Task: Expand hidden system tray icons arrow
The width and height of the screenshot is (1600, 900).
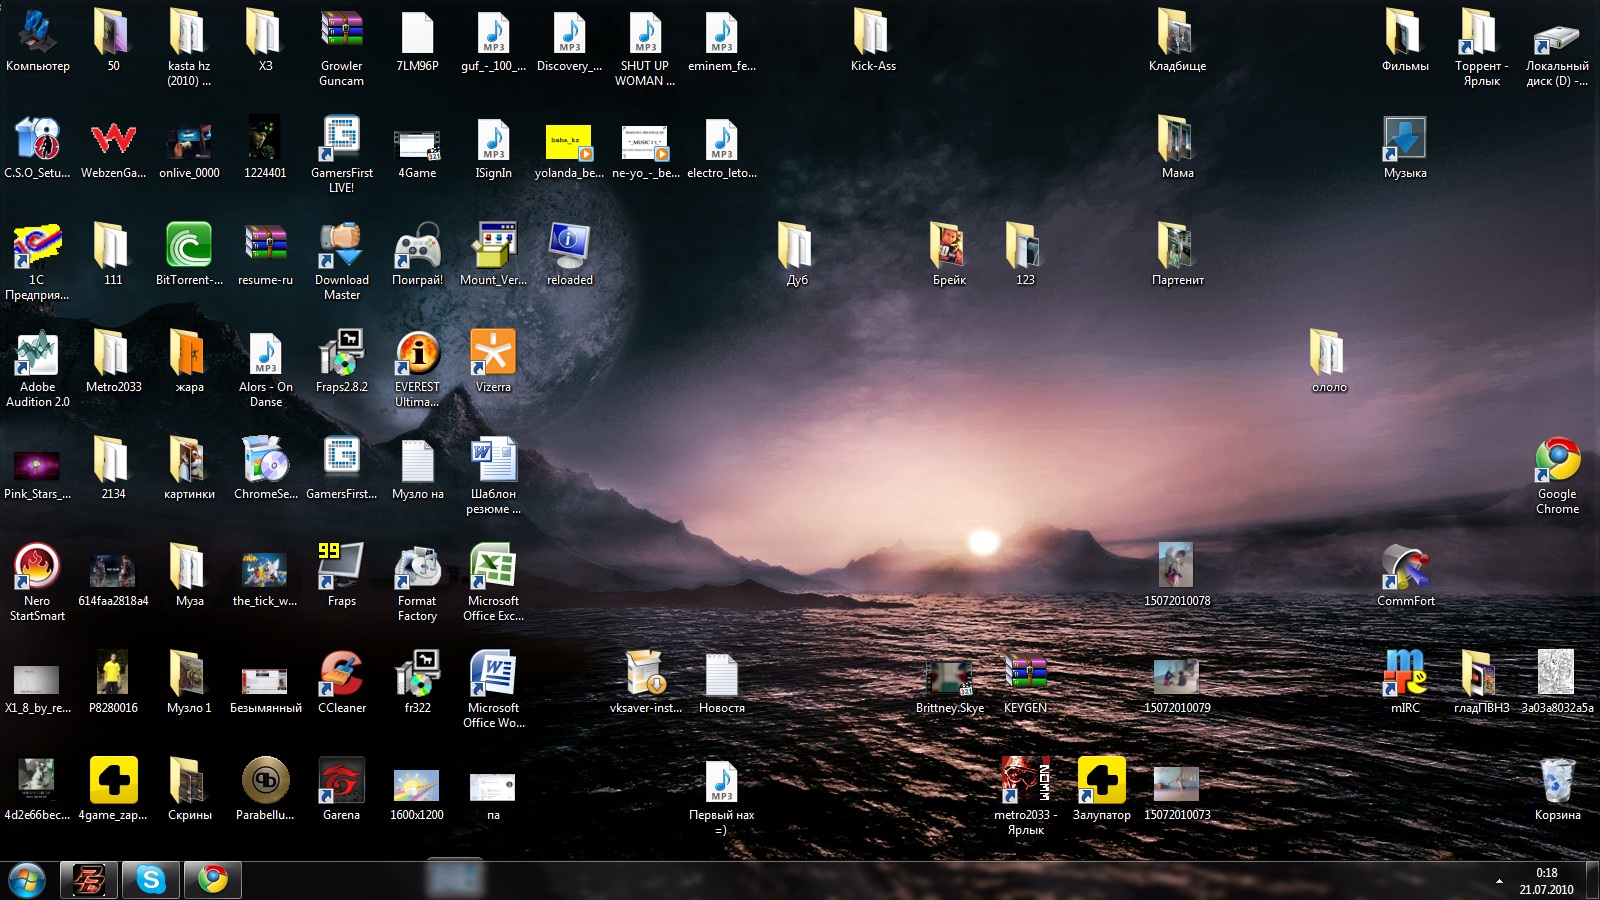Action: pos(1499,881)
